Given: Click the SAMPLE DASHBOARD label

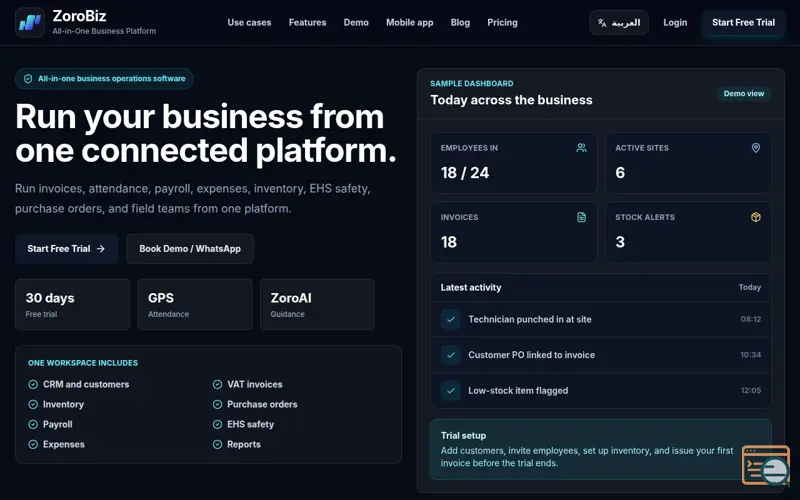Looking at the screenshot, I should [x=471, y=84].
